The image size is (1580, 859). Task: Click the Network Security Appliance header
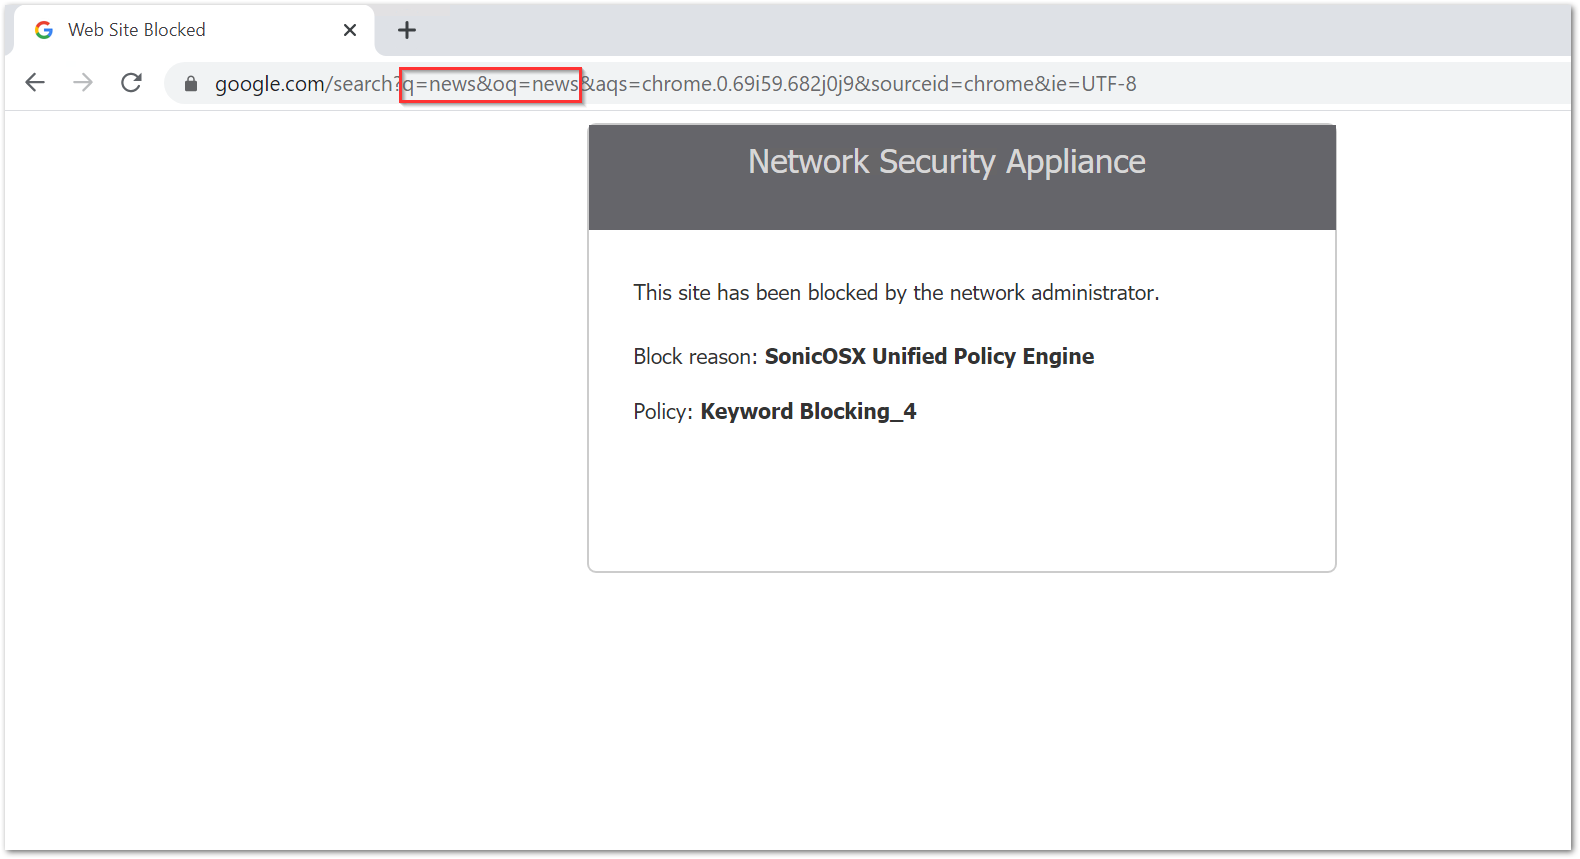click(x=946, y=162)
